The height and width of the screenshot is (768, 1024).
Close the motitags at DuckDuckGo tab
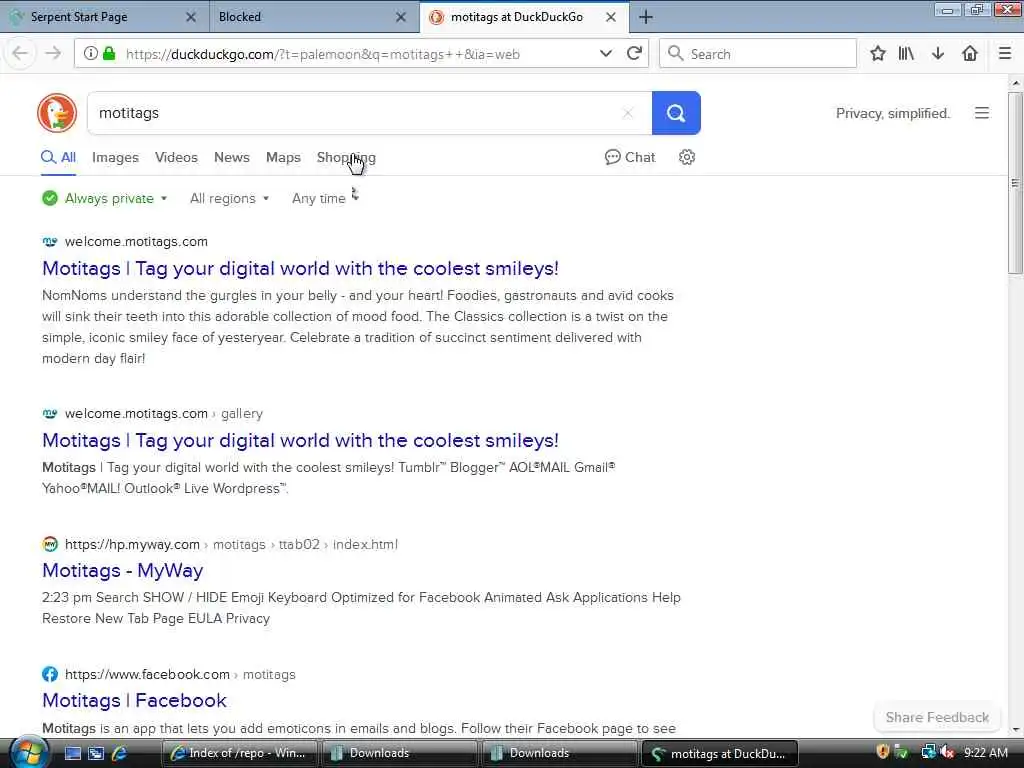click(x=611, y=17)
